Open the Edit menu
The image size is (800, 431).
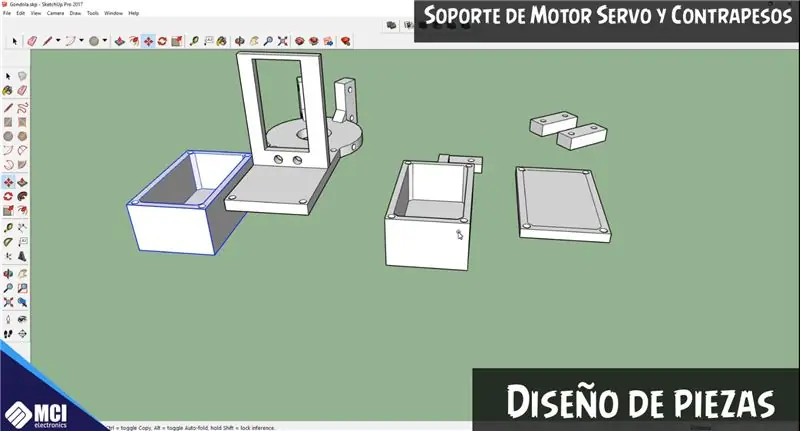[x=20, y=13]
